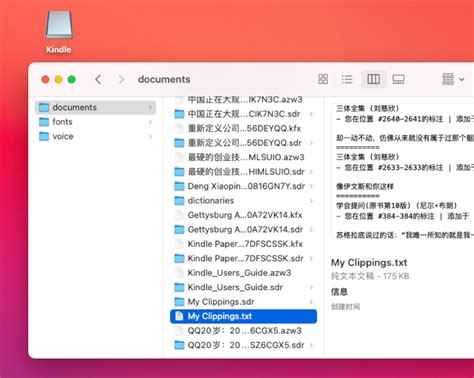This screenshot has height=378, width=474.
Task: Go back with the toolbar arrow
Action: [x=98, y=79]
